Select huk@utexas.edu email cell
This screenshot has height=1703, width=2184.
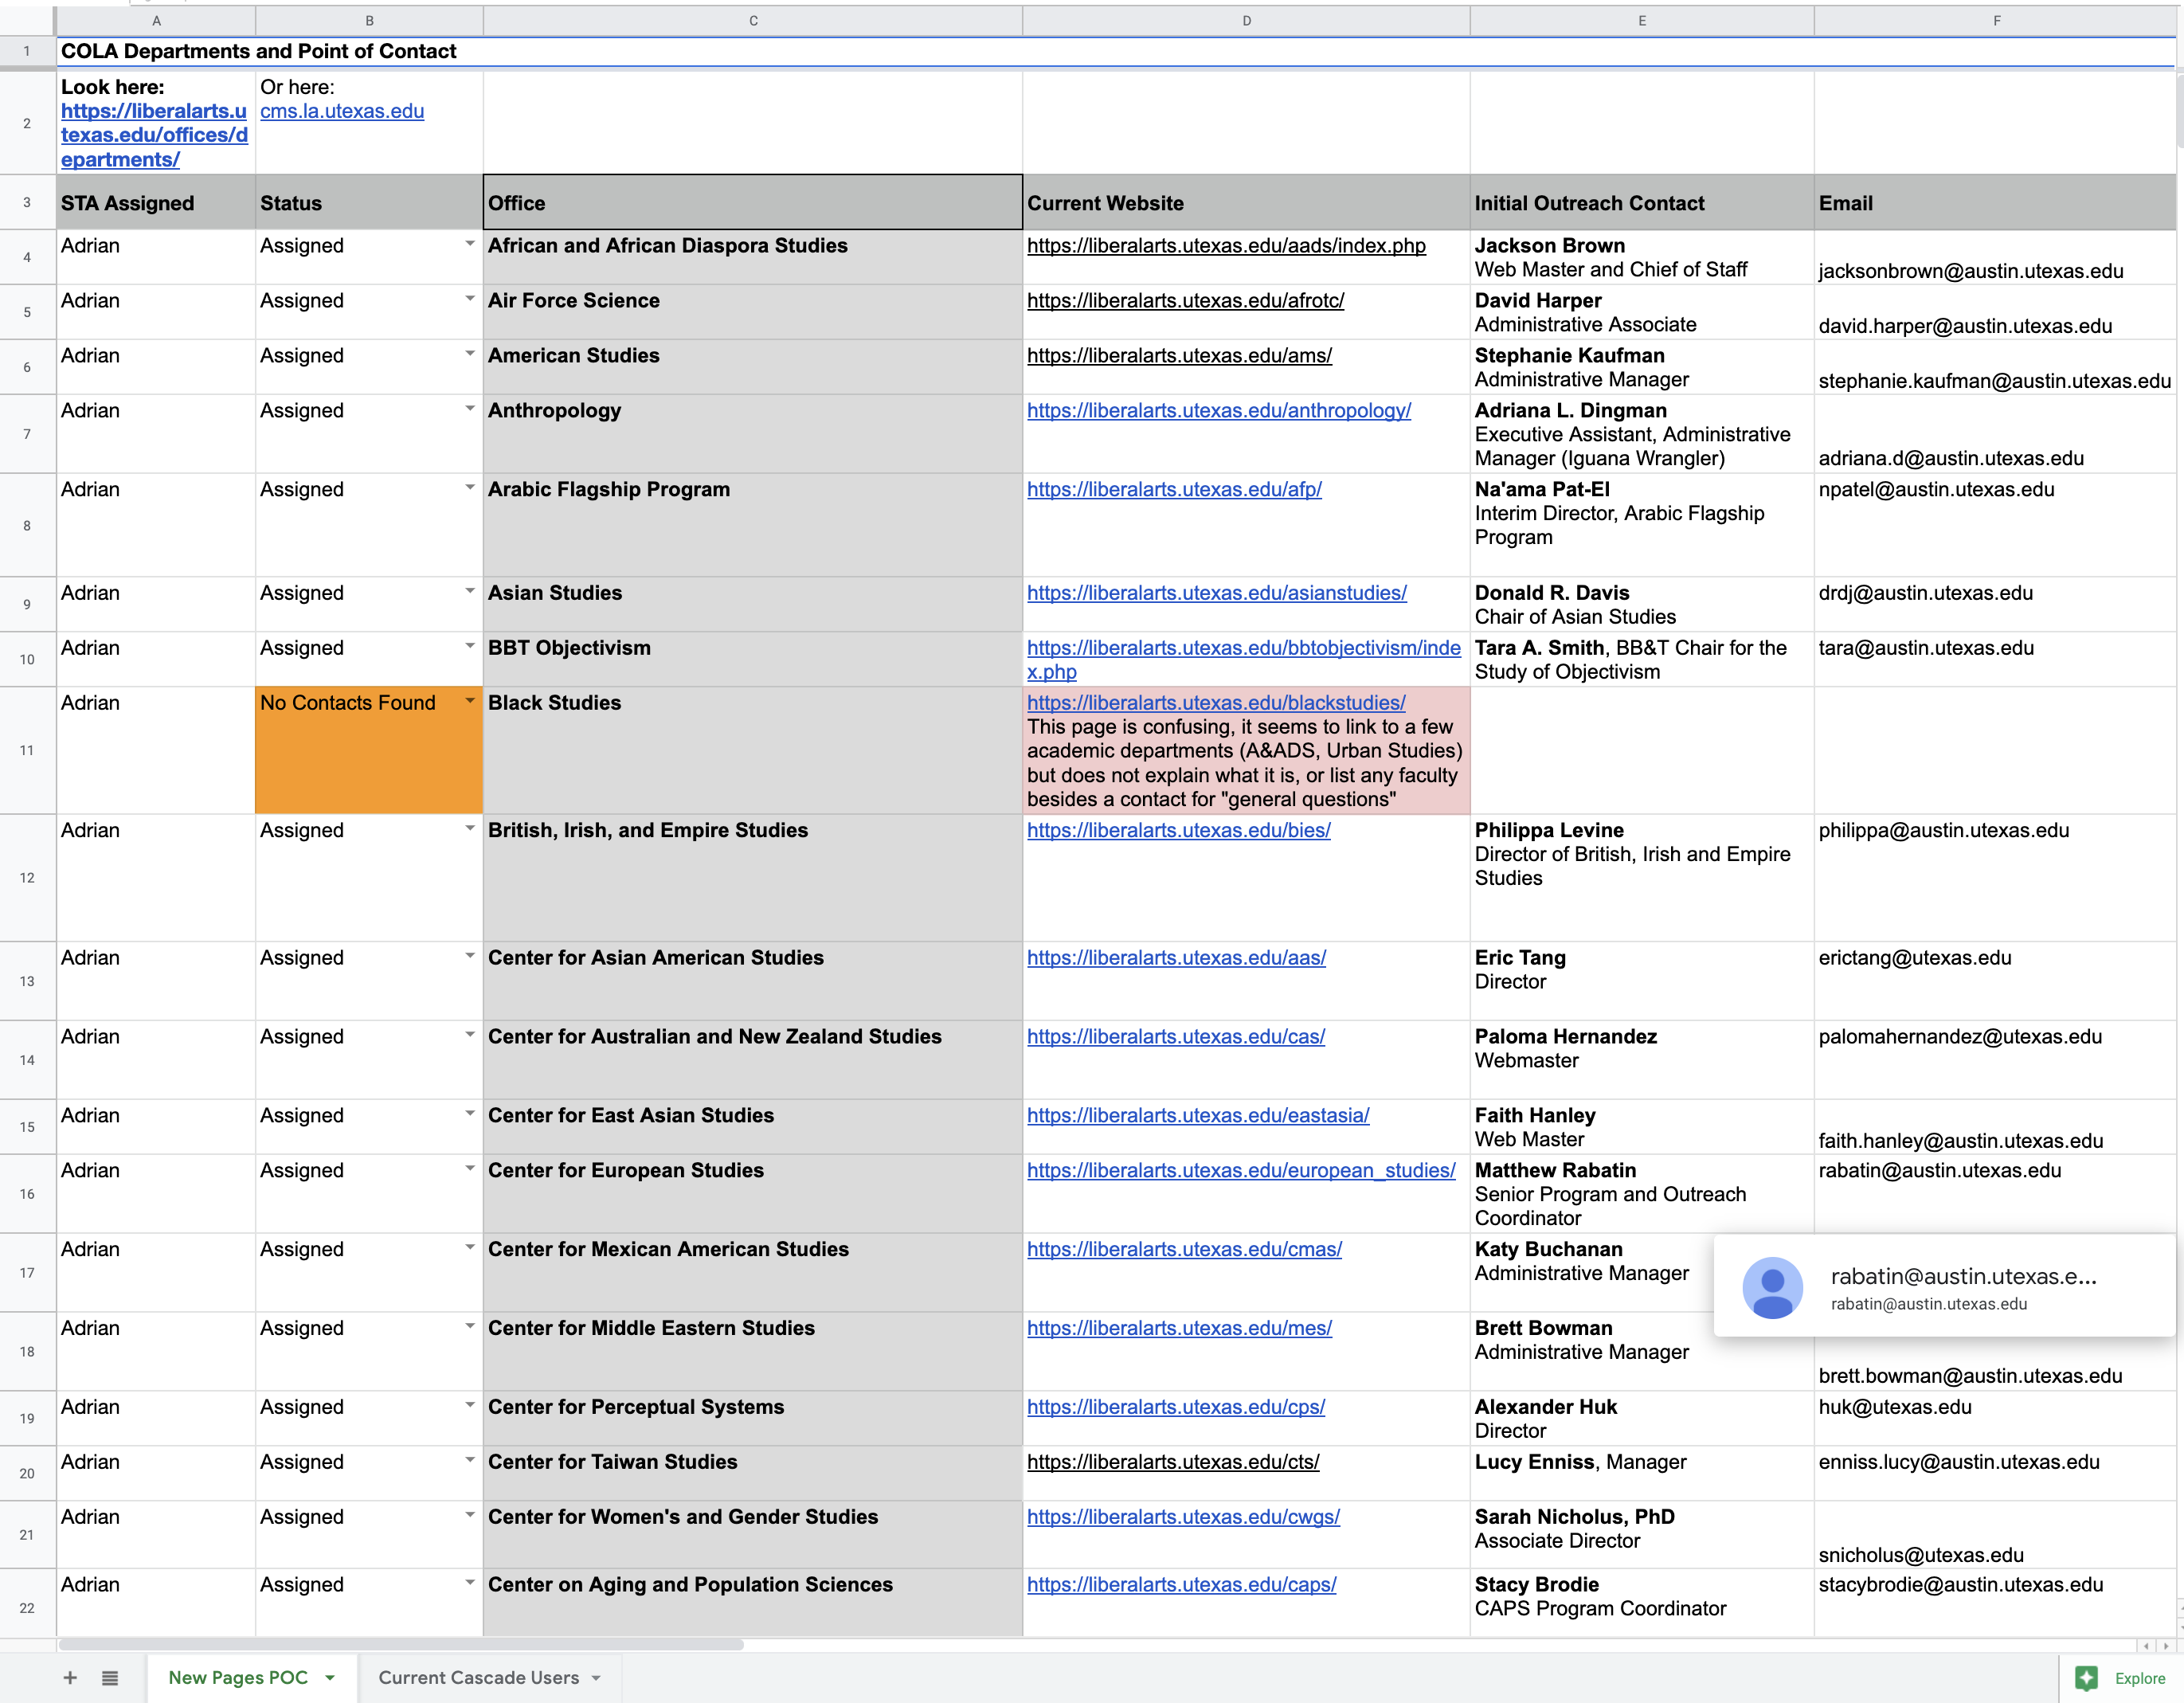[1996, 1418]
